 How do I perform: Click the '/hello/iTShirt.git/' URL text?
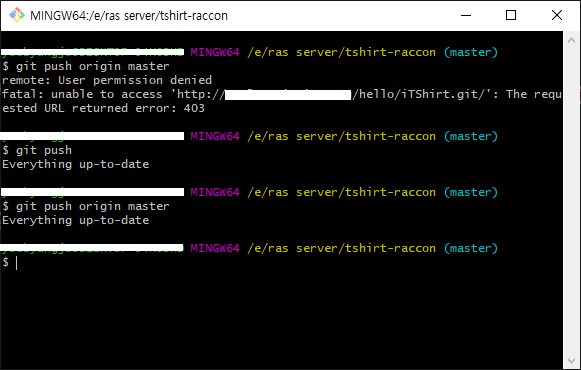click(x=419, y=94)
